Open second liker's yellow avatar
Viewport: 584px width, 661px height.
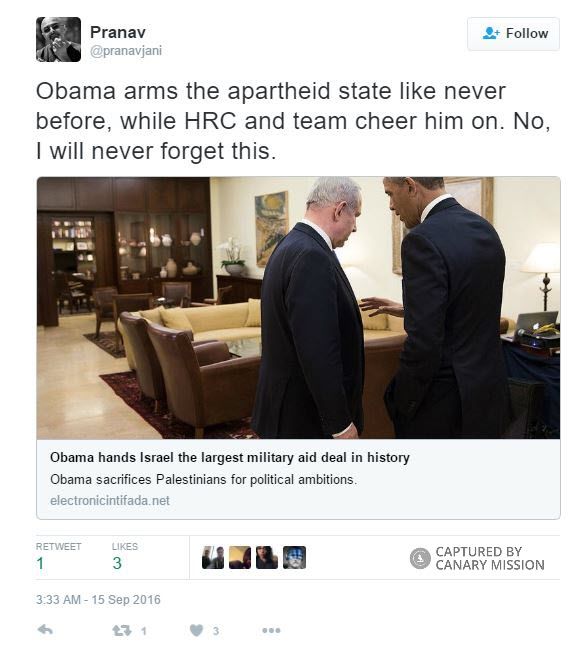point(240,557)
